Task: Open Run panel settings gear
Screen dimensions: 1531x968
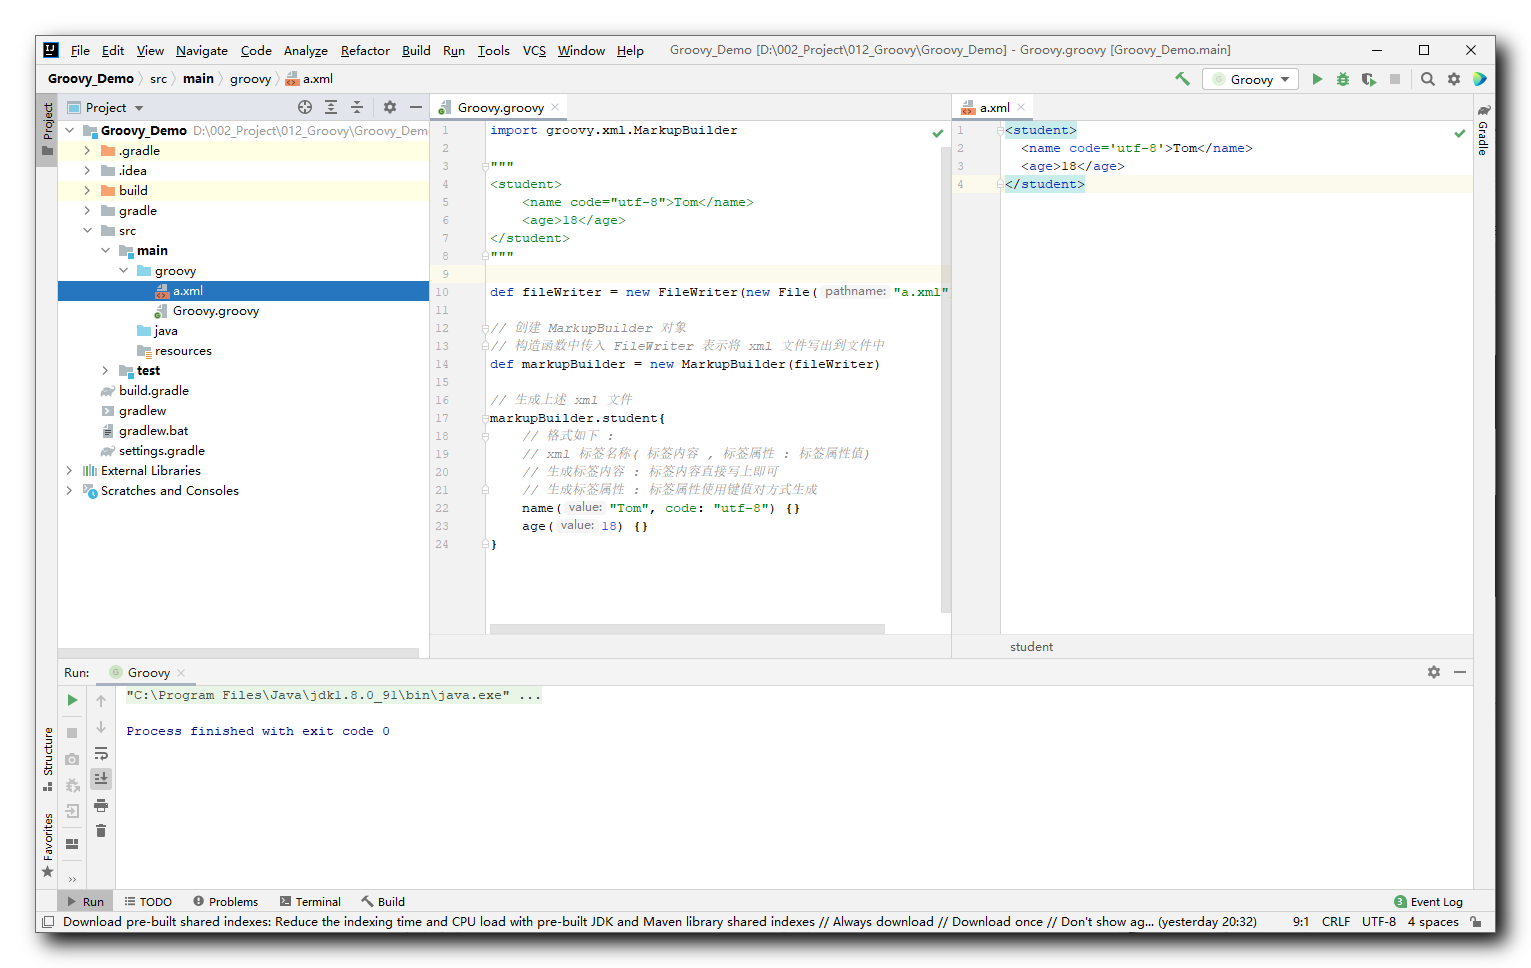Action: click(1434, 672)
